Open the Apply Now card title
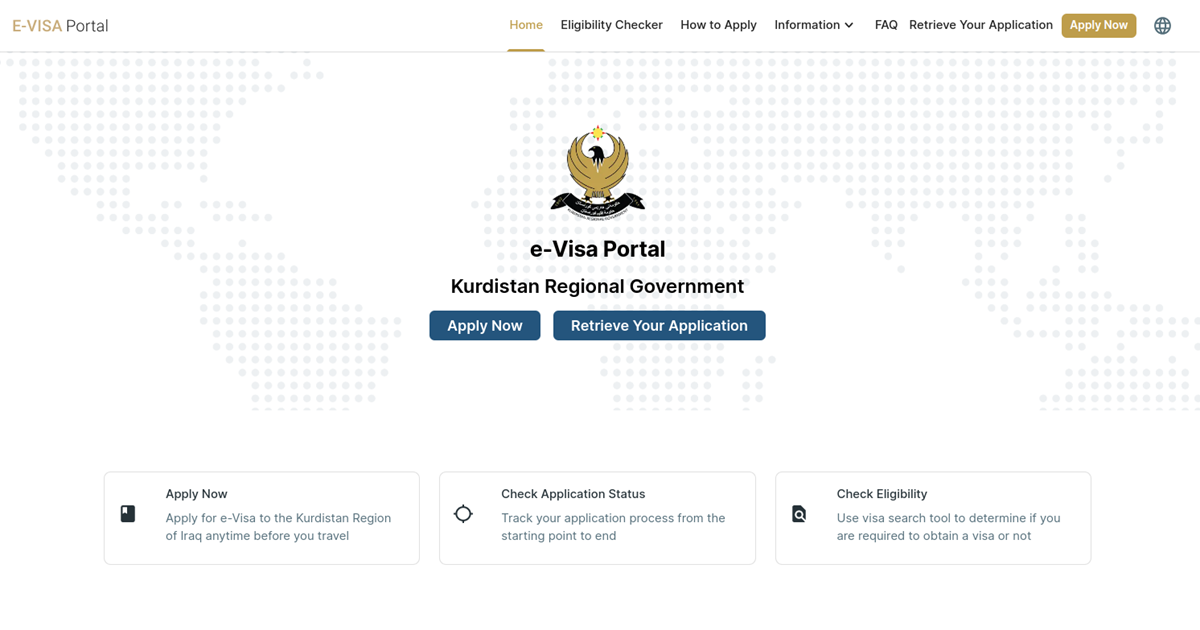 [197, 494]
